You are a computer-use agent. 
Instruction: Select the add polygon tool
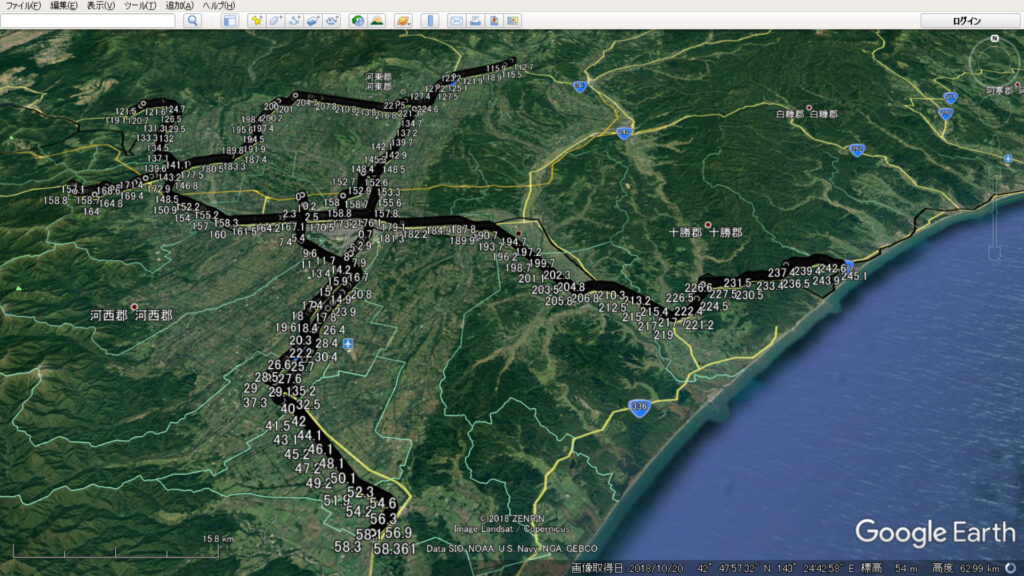tap(275, 21)
